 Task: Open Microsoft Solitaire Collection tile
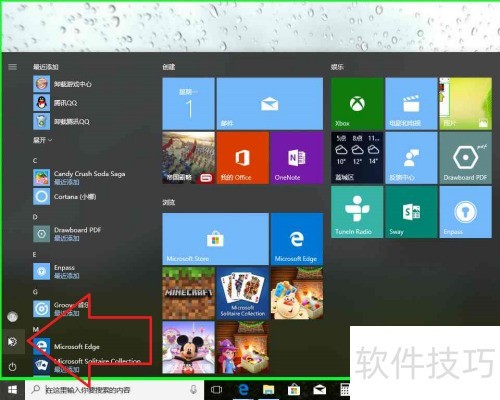243,293
